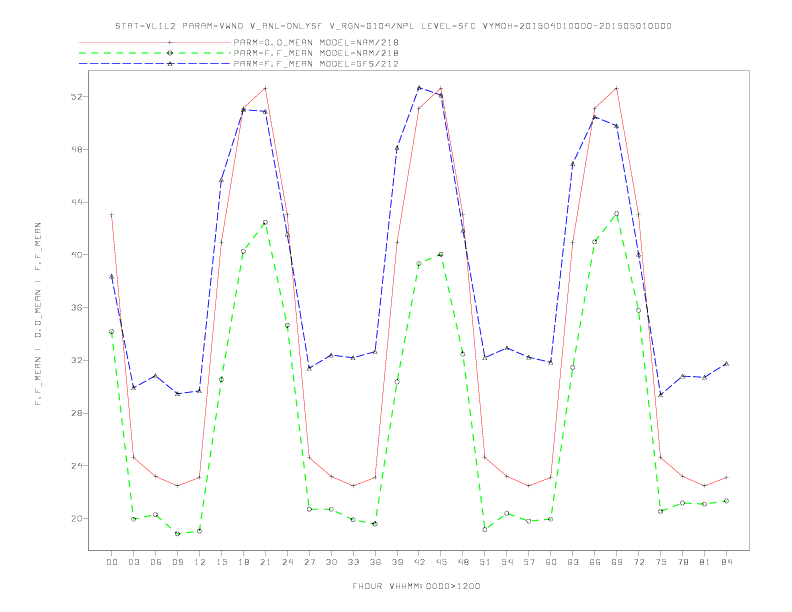Click x-axis forecast hour label 45
This screenshot has height=612, width=792.
tap(441, 562)
